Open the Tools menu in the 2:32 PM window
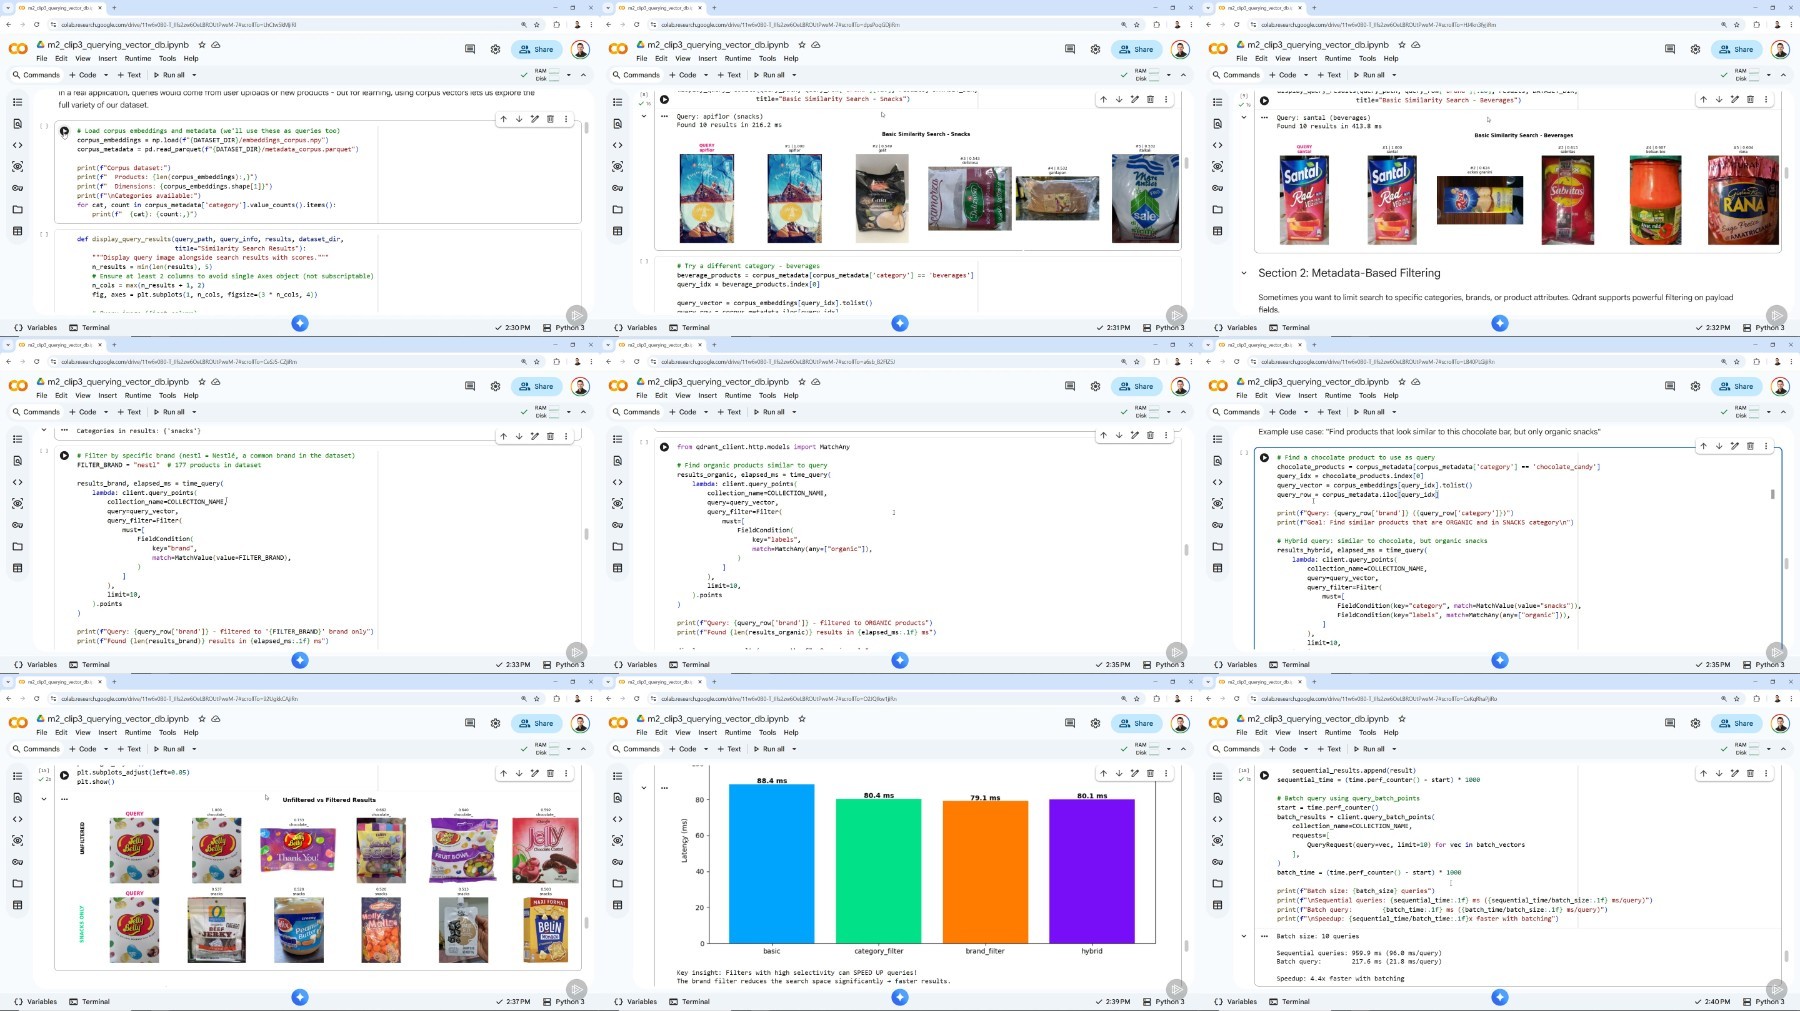1800x1011 pixels. coord(1367,59)
